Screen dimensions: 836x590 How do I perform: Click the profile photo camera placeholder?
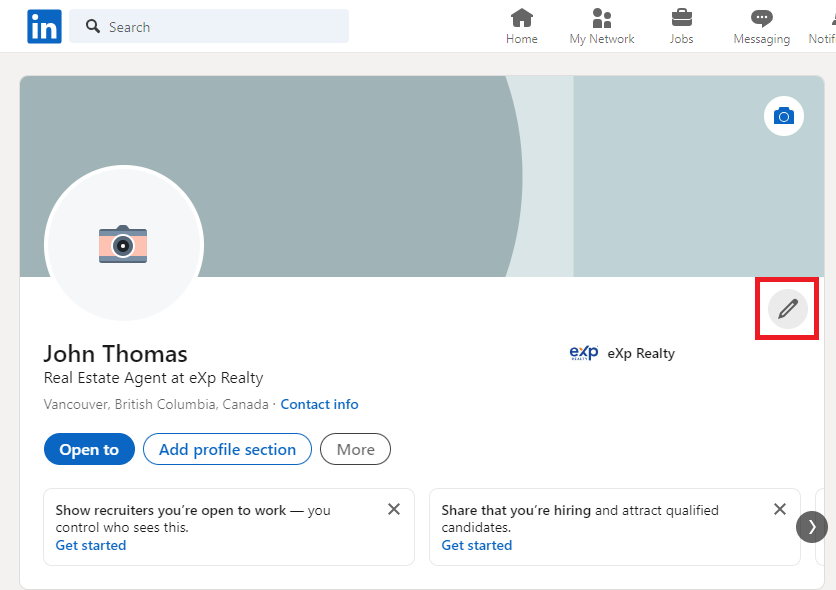(123, 245)
